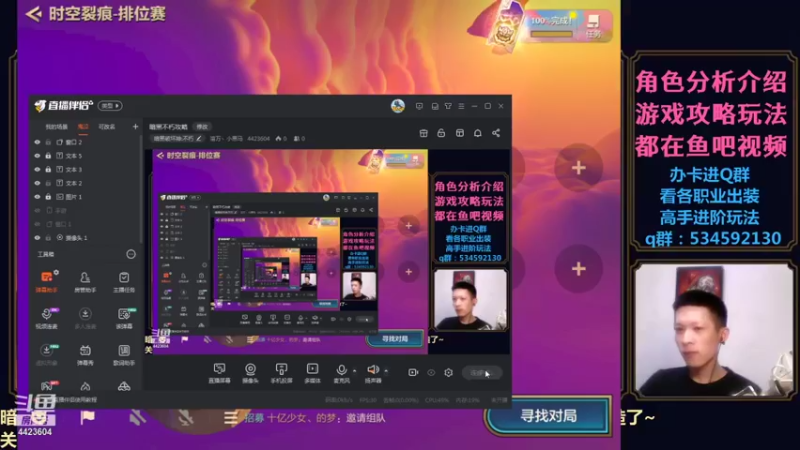Image resolution: width=800 pixels, height=450 pixels.
Task: Click the bell notification icon
Action: [478, 133]
